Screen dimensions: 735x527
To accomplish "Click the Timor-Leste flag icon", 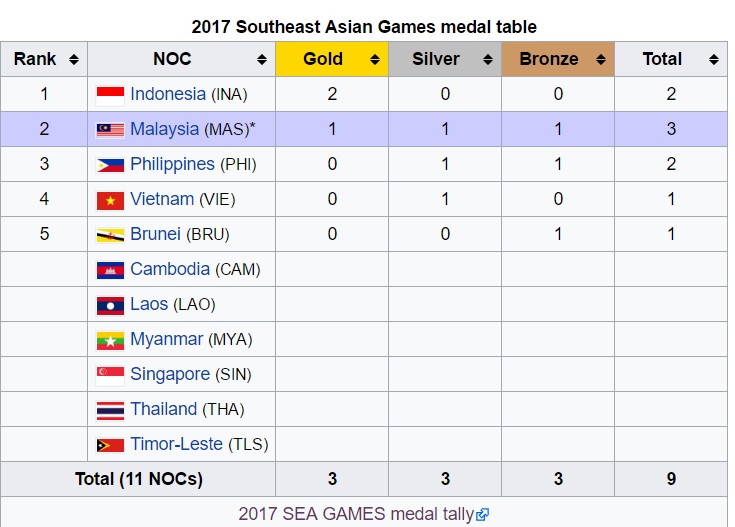I will point(110,445).
